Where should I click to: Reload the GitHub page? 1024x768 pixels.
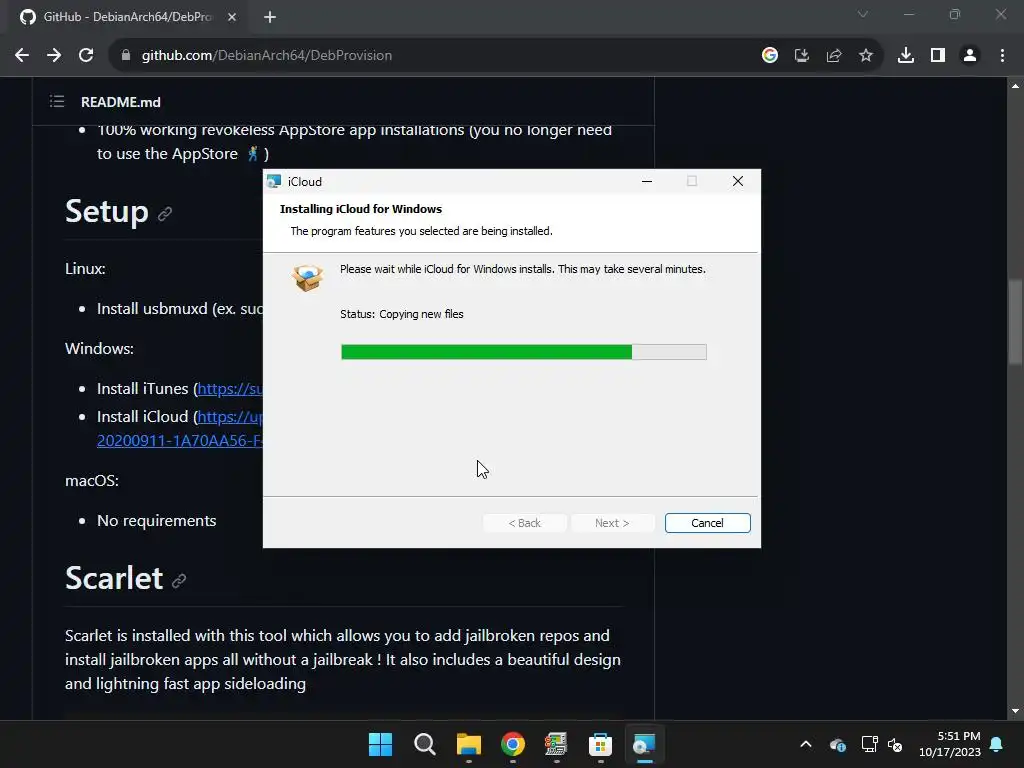(x=86, y=56)
